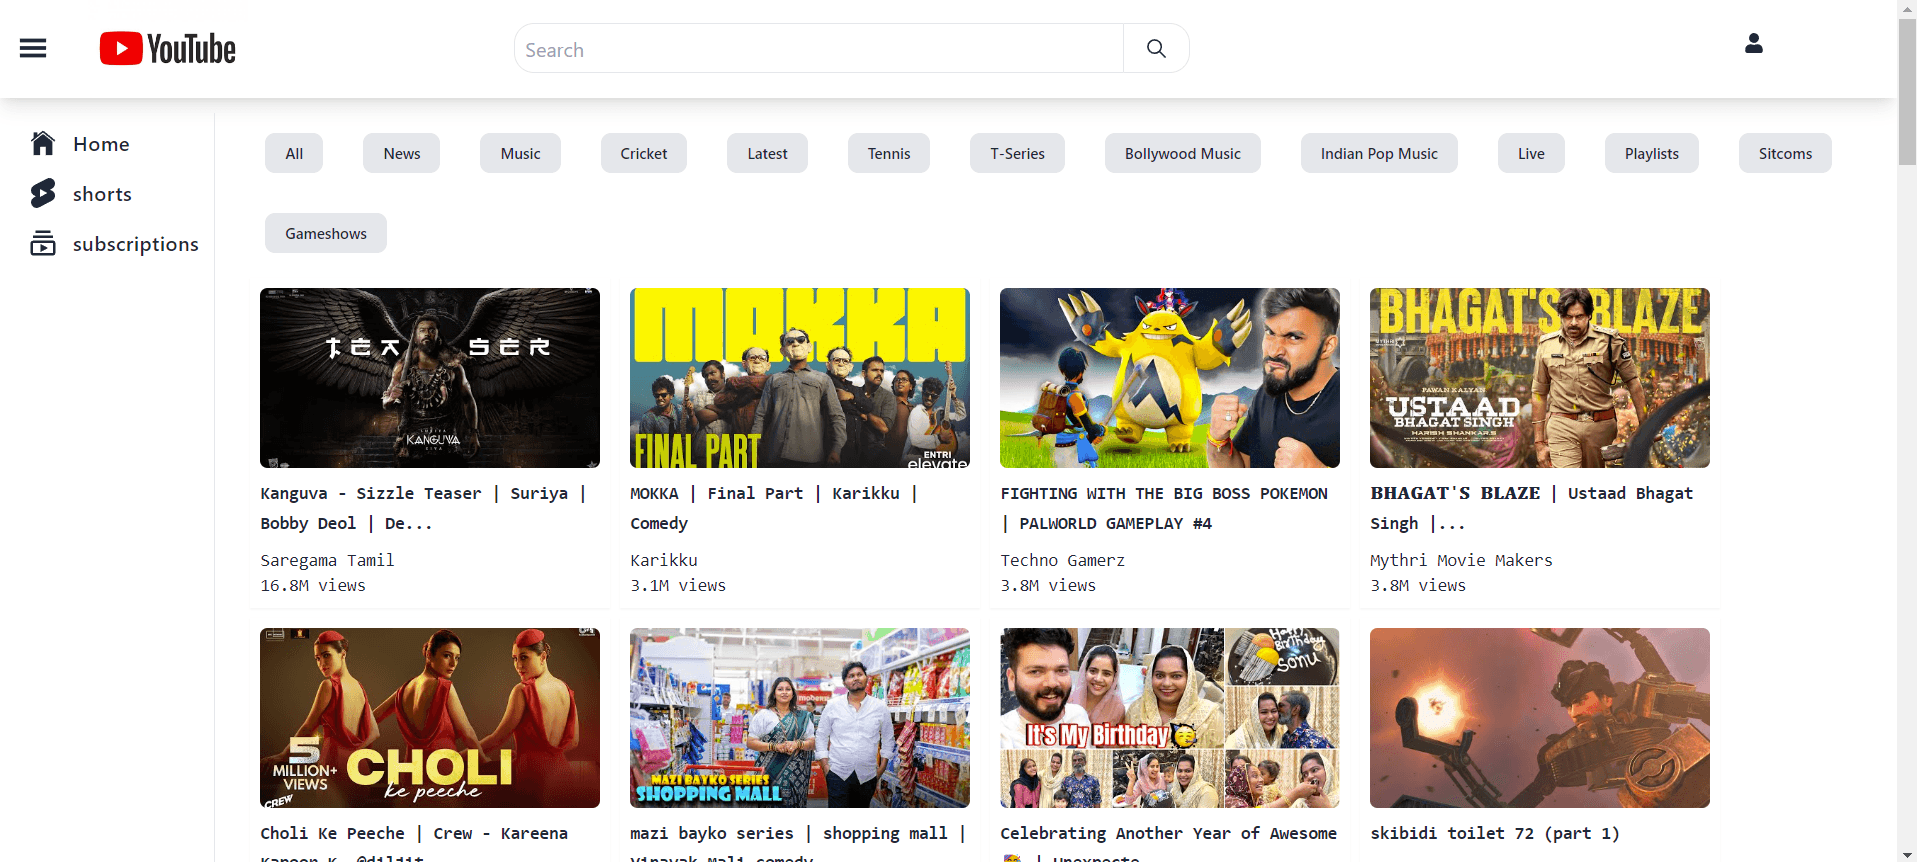Filter videos by News chip
Viewport: 1917px width, 862px height.
coord(401,153)
